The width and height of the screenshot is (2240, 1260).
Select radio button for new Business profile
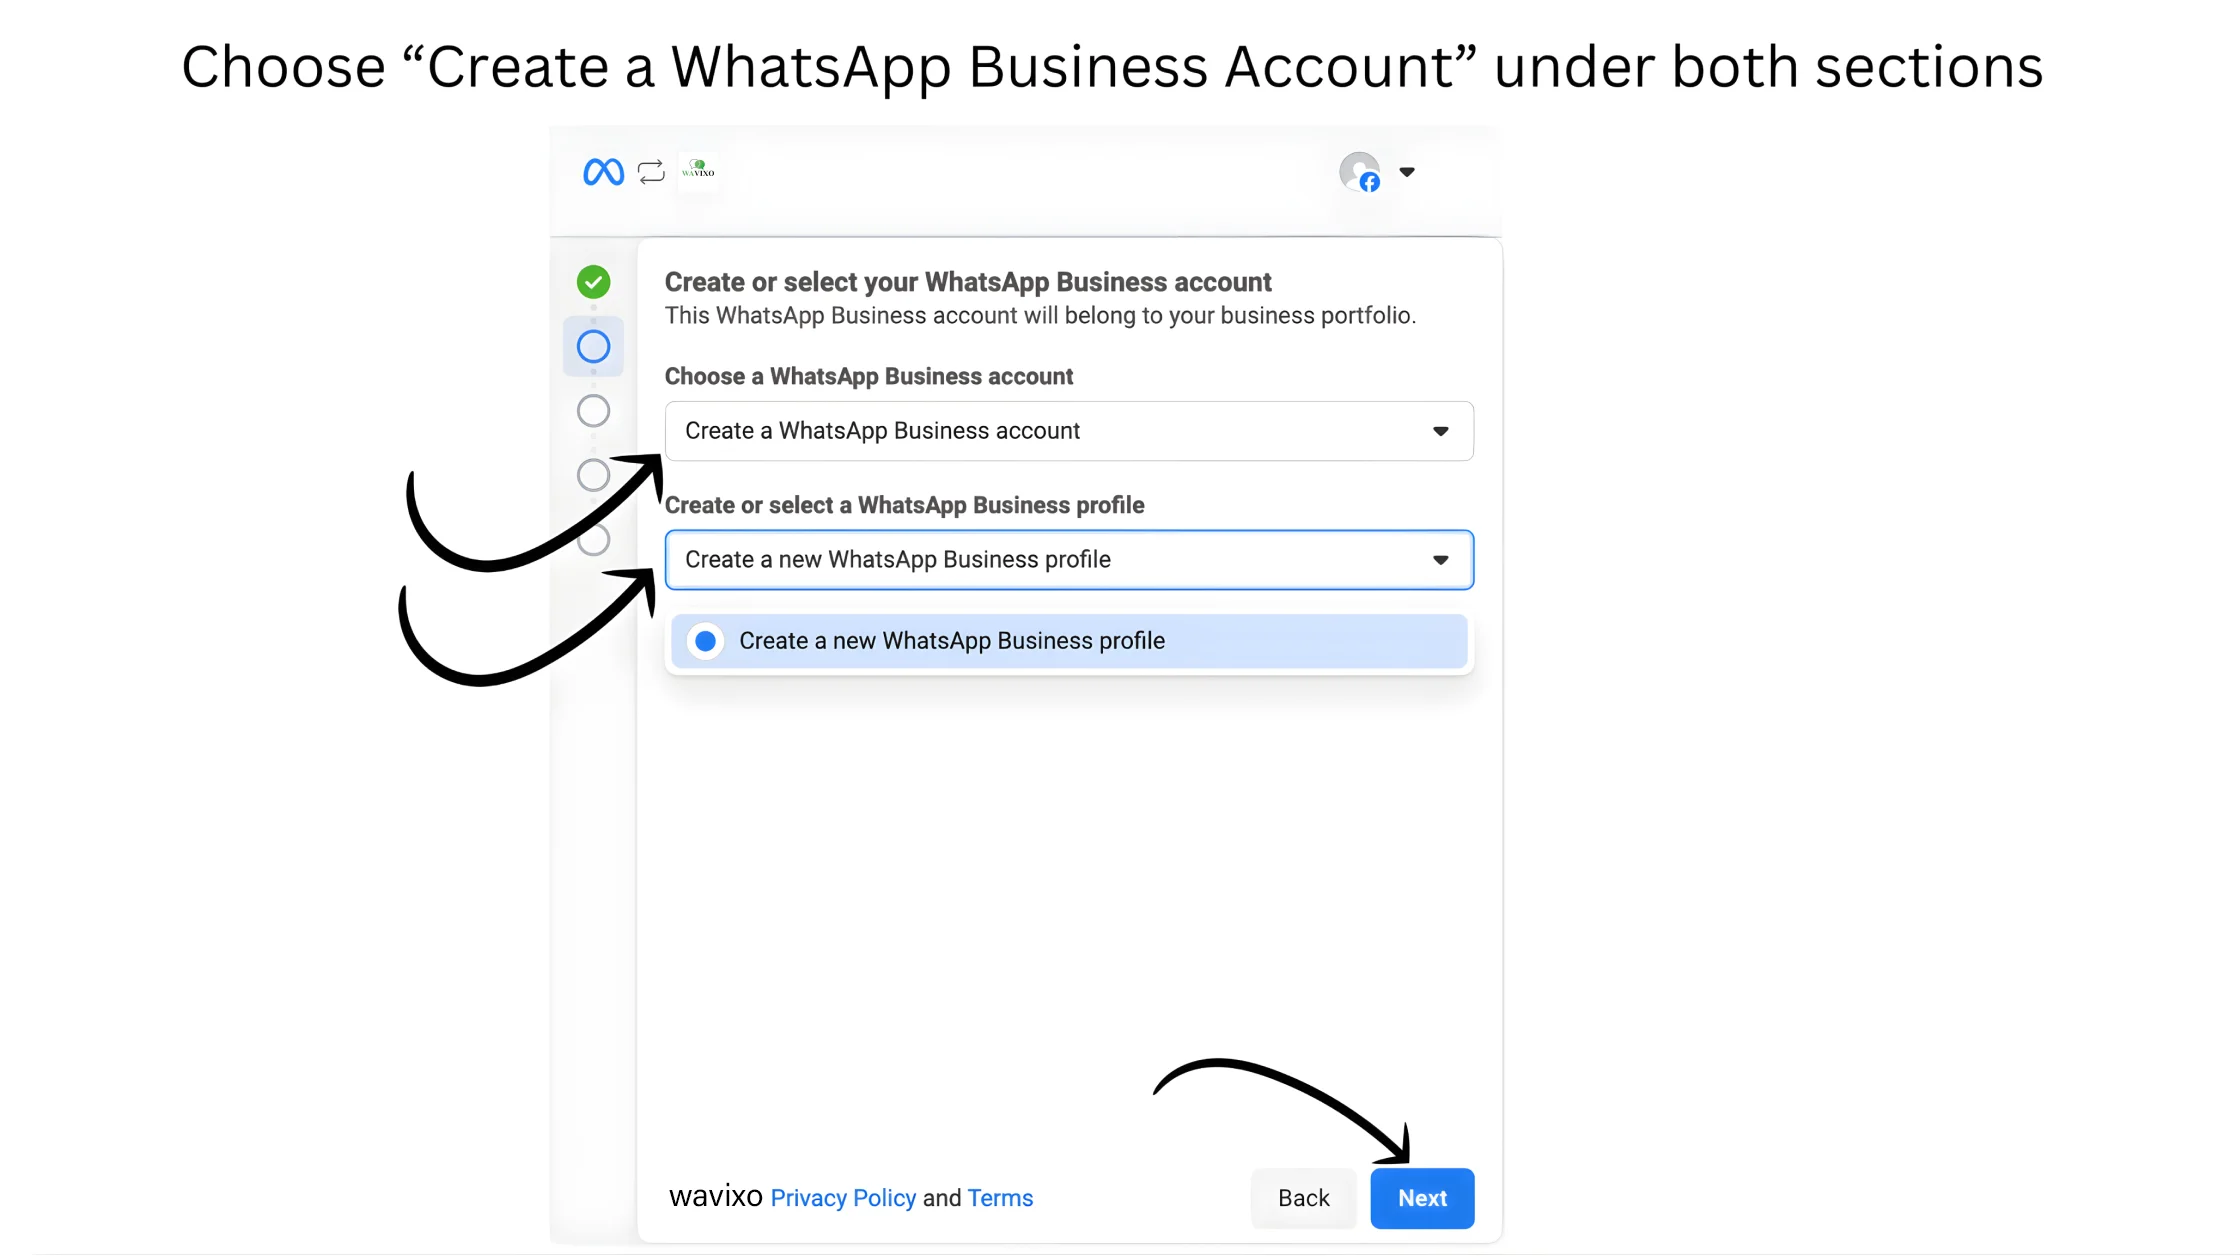click(x=705, y=641)
